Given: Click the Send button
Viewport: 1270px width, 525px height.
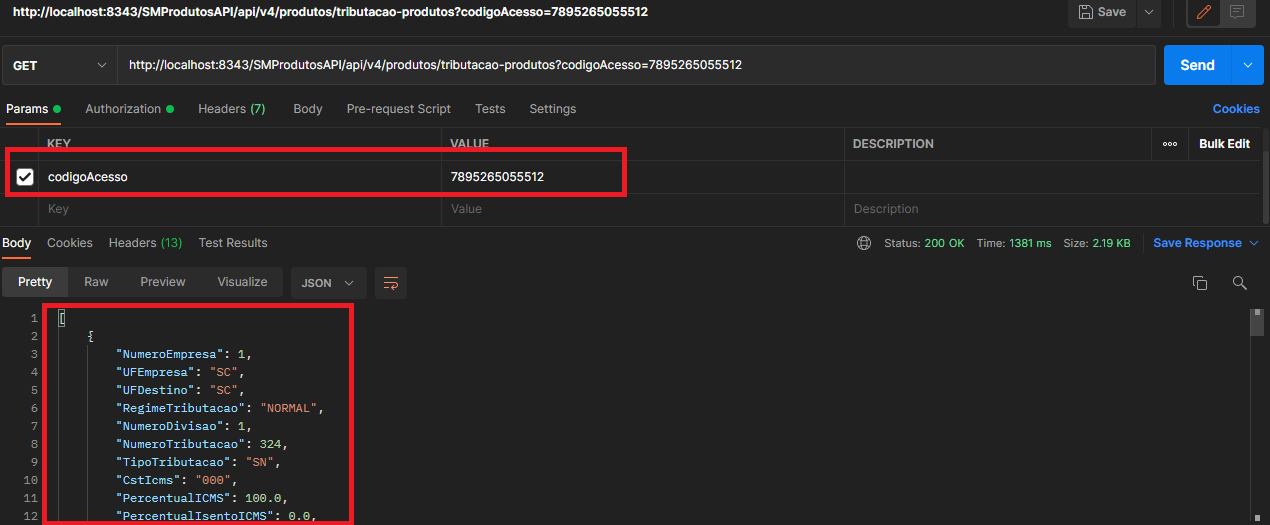Looking at the screenshot, I should click(x=1197, y=65).
